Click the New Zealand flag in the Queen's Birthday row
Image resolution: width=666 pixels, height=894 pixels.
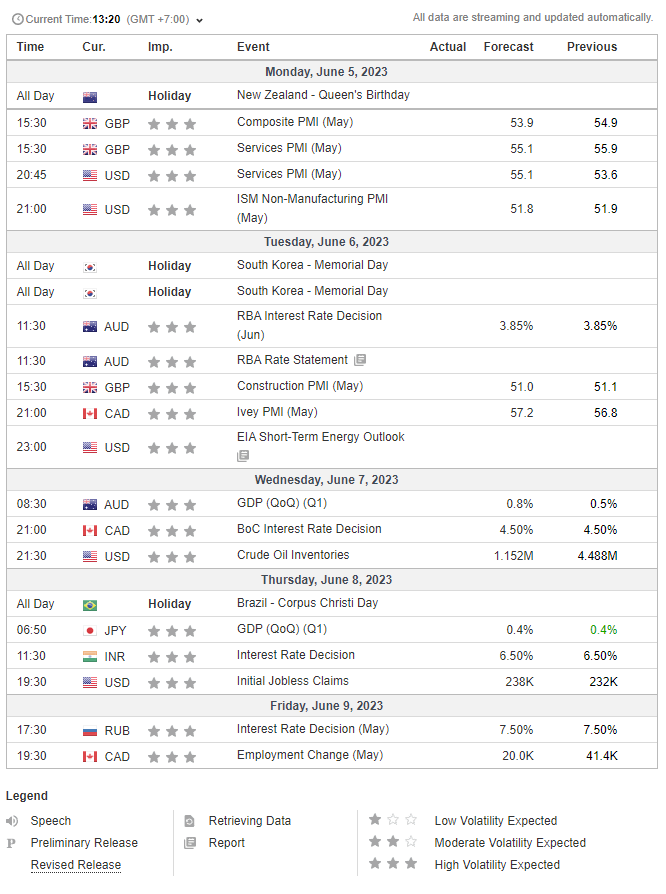90,97
